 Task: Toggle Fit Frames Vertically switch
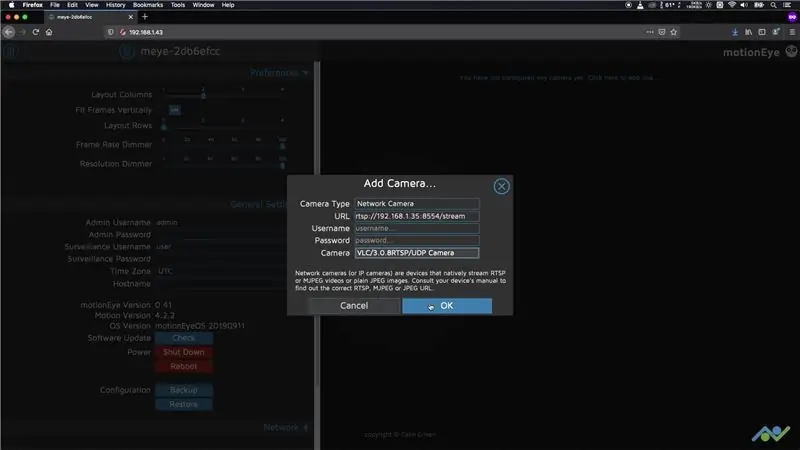click(x=174, y=110)
